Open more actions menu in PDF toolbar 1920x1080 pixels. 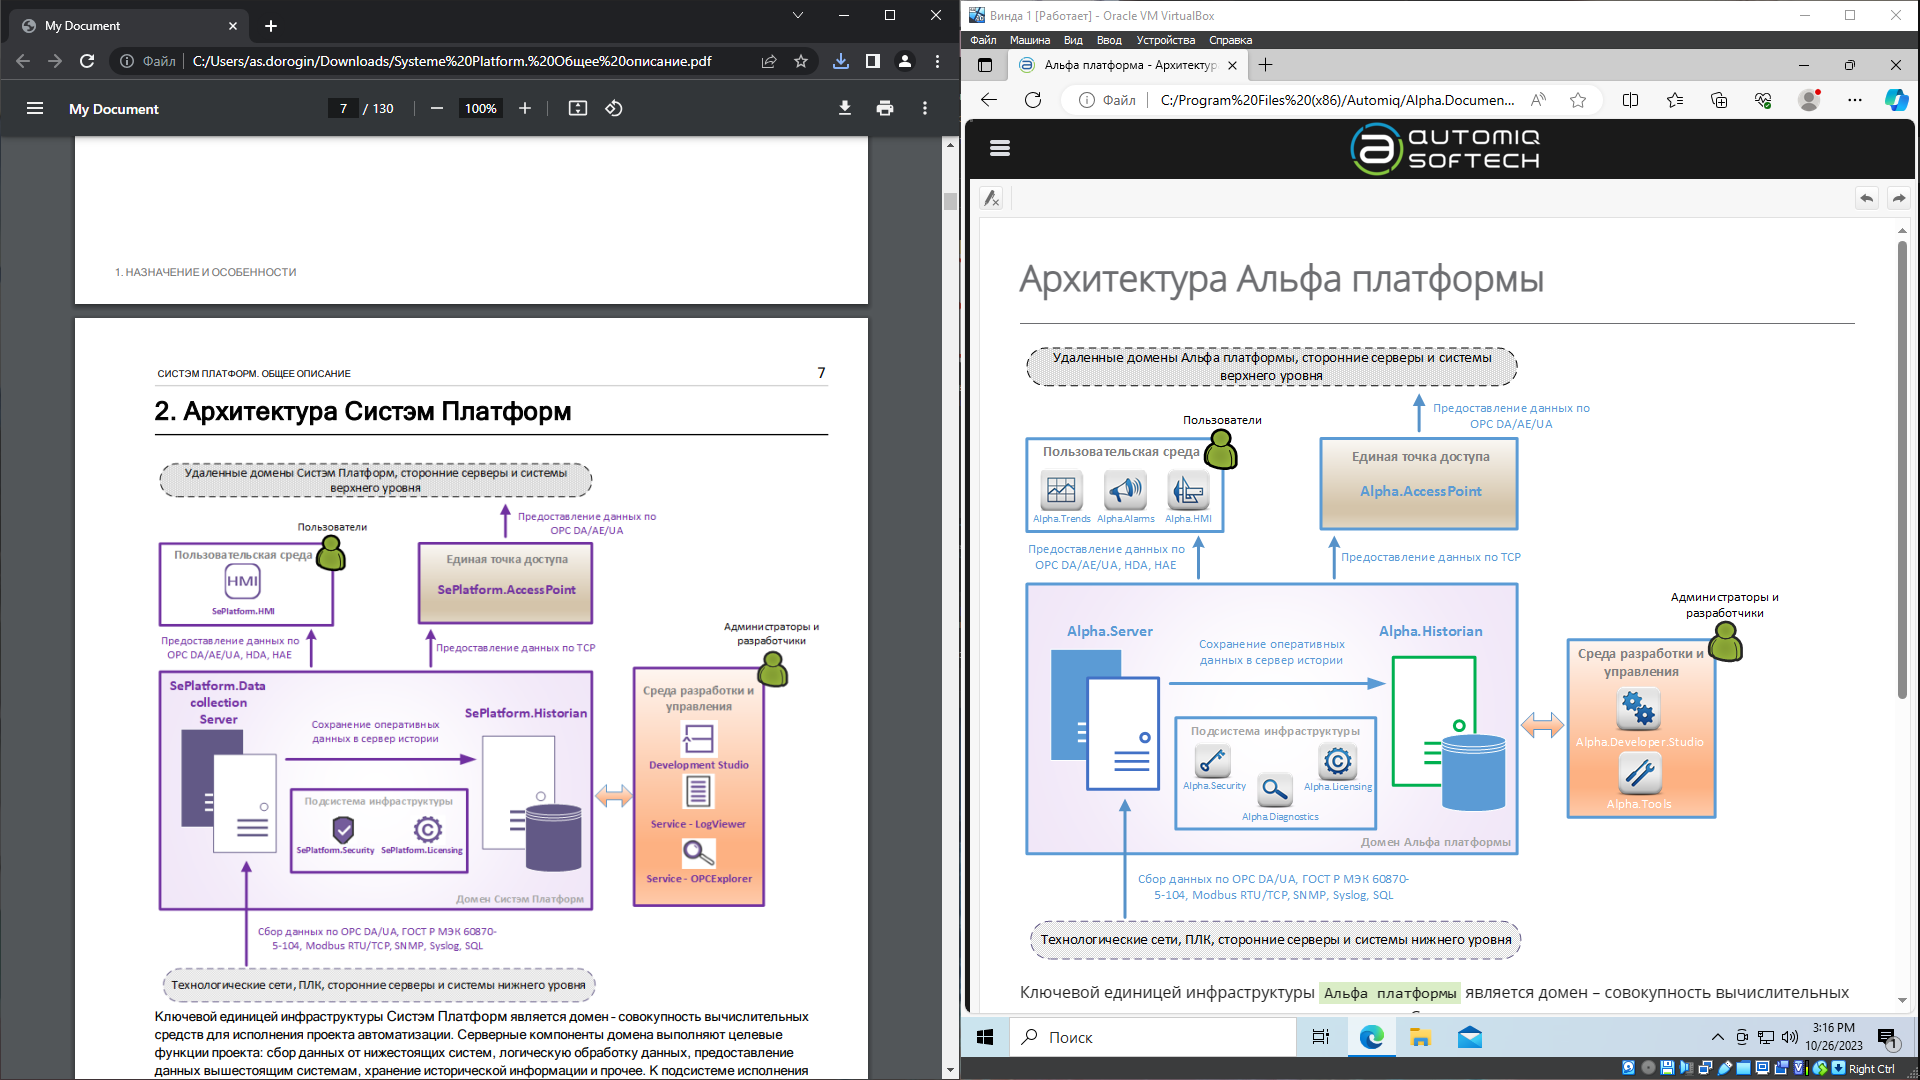point(925,108)
